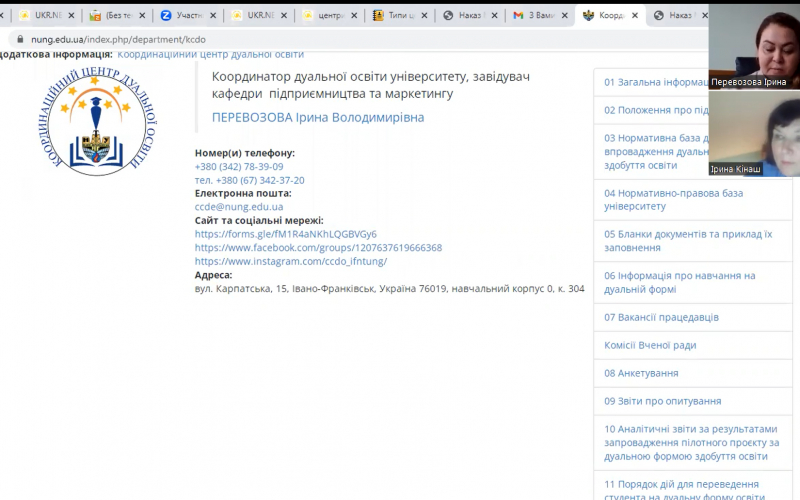Click the lock icon in the address bar
Screen dimensions: 800x500
20,39
